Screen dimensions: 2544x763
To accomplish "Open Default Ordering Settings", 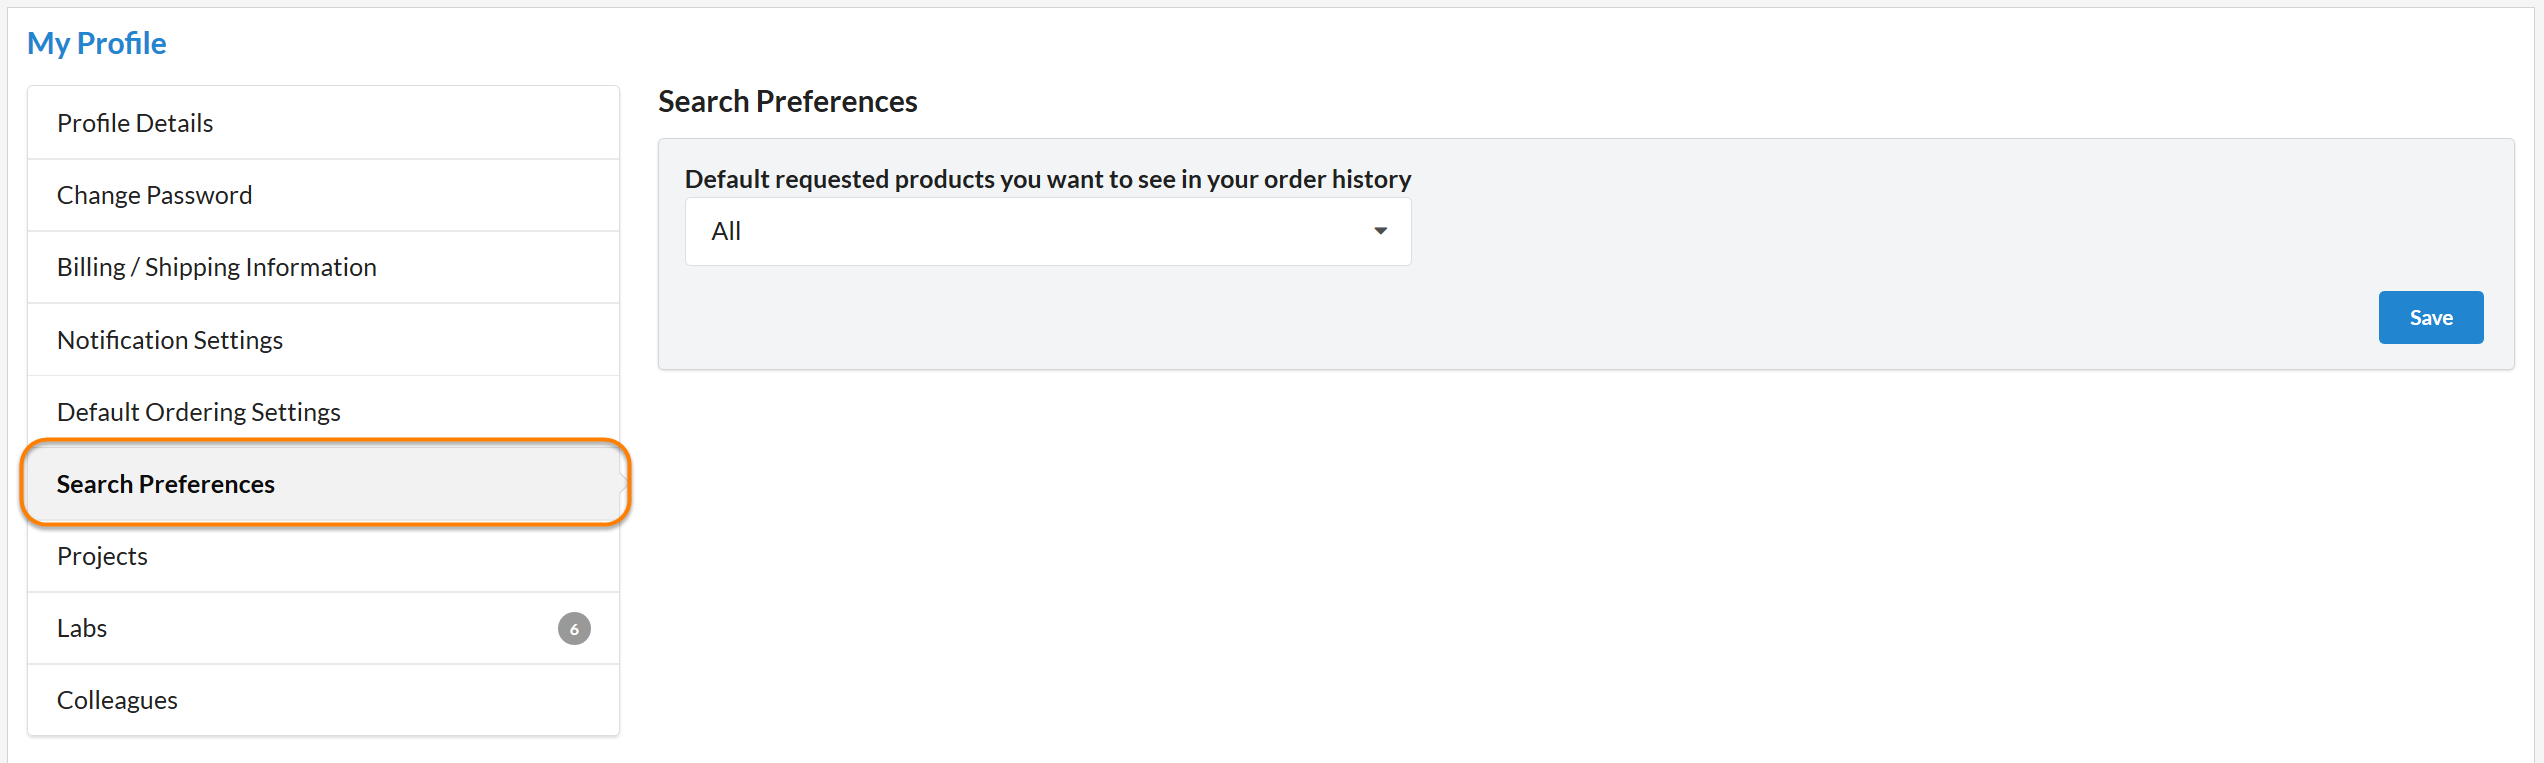I will tap(198, 412).
